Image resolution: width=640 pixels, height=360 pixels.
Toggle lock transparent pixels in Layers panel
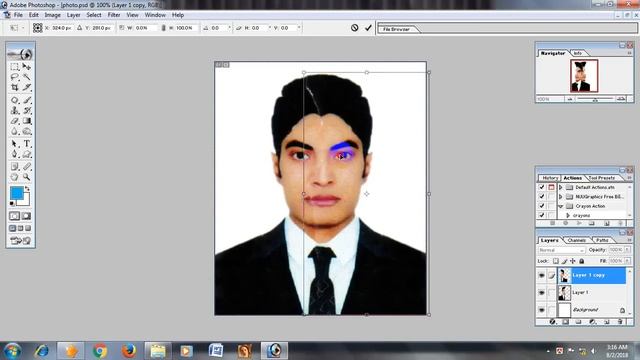556,261
